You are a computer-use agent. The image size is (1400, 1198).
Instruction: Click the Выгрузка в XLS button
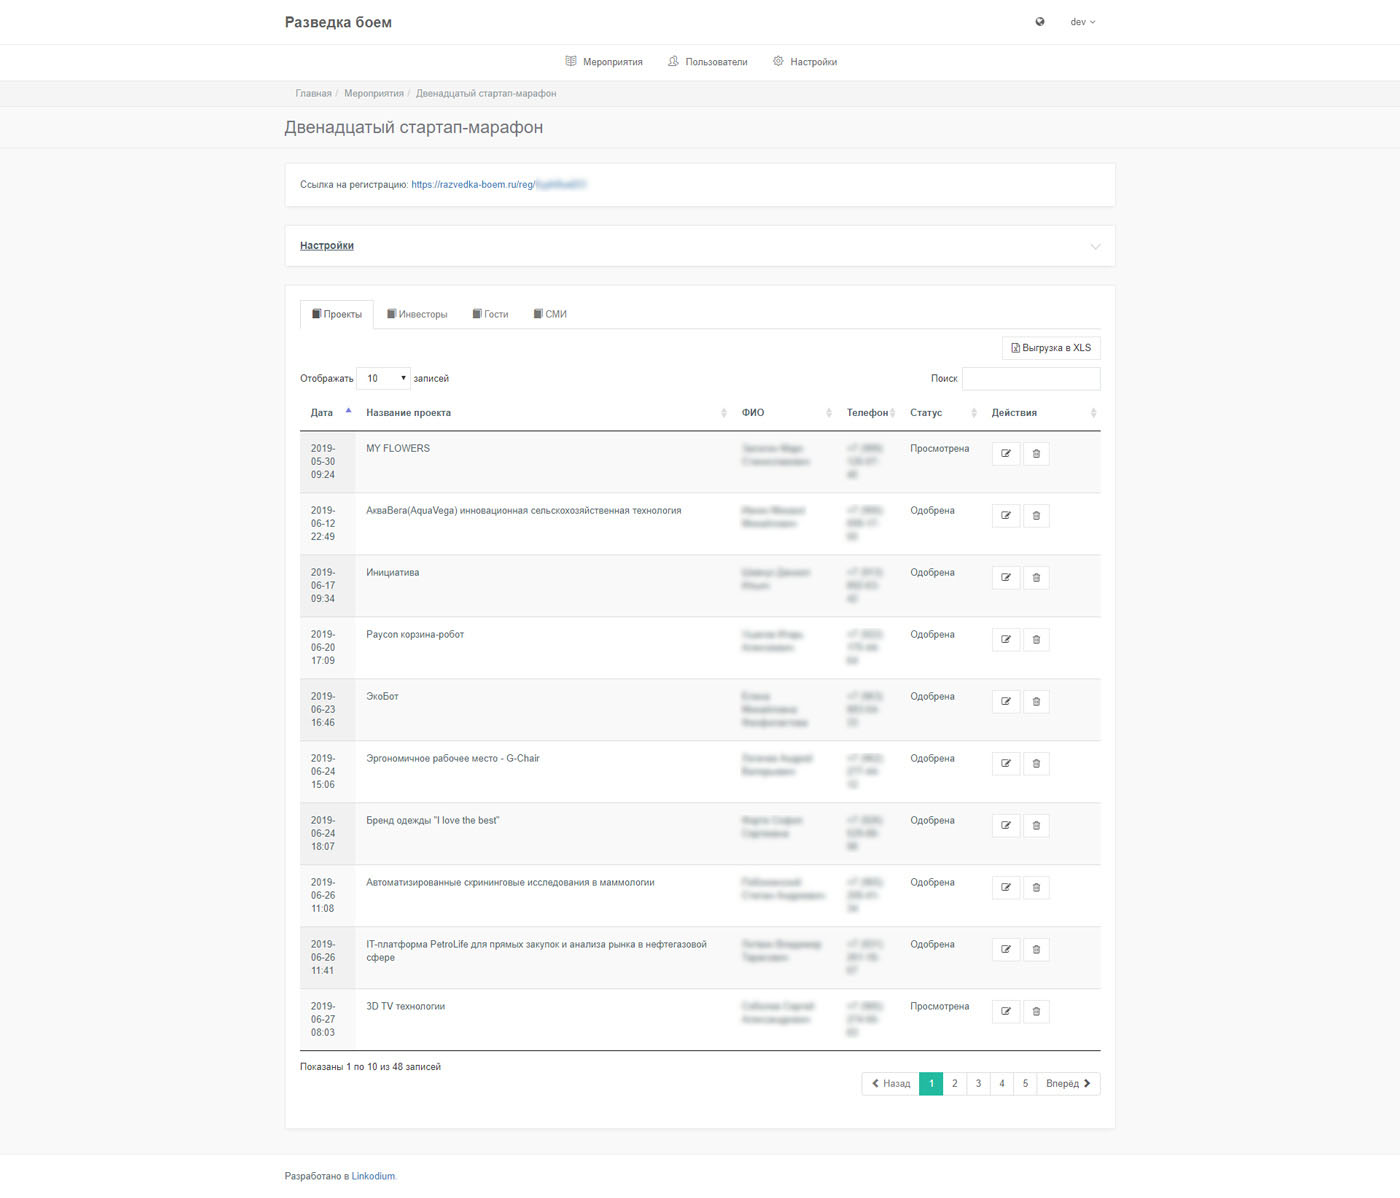coord(1051,348)
